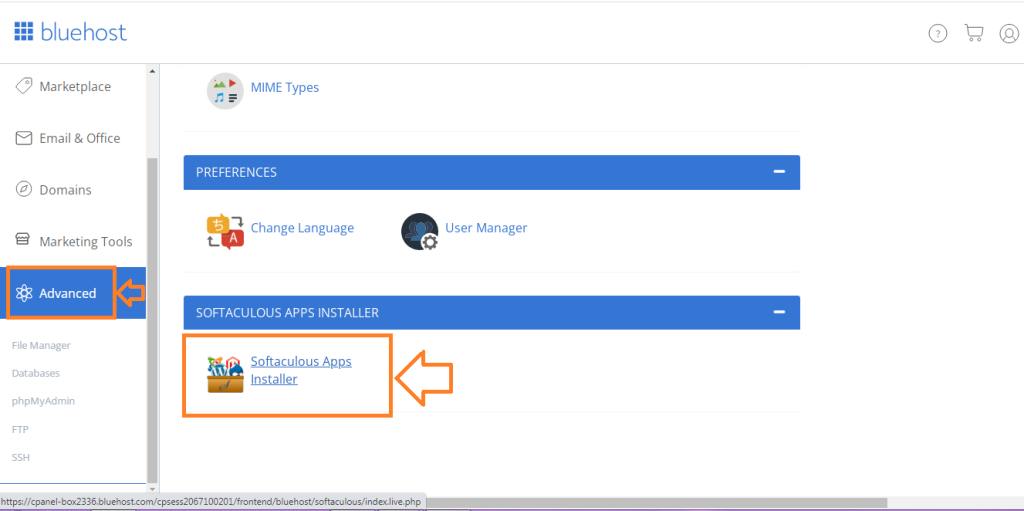Open the user account profile icon
The width and height of the screenshot is (1024, 511).
(1010, 34)
